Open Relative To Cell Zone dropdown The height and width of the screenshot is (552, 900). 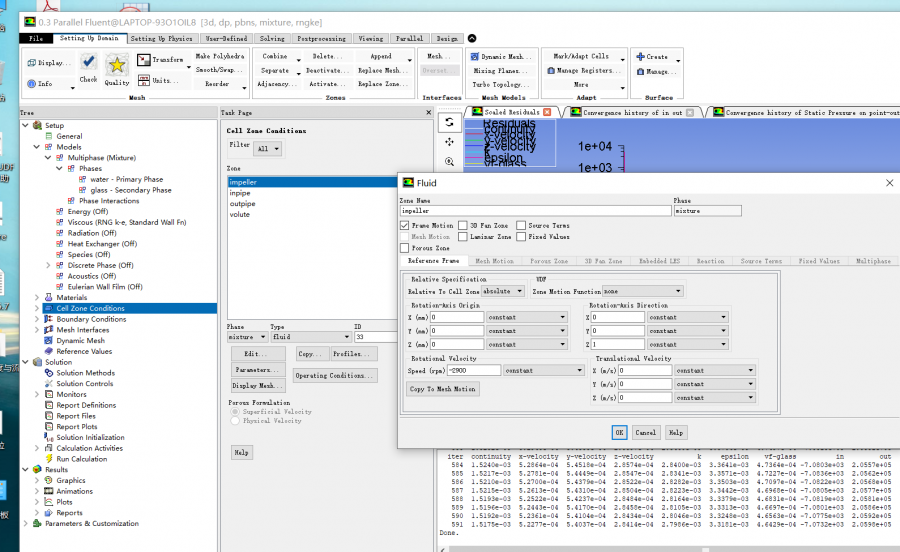point(503,291)
